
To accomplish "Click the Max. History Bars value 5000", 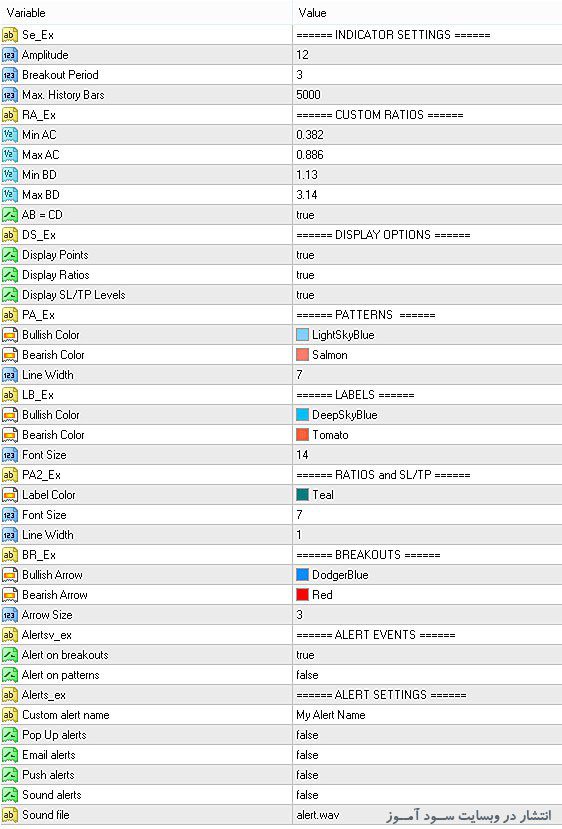I will pyautogui.click(x=308, y=95).
